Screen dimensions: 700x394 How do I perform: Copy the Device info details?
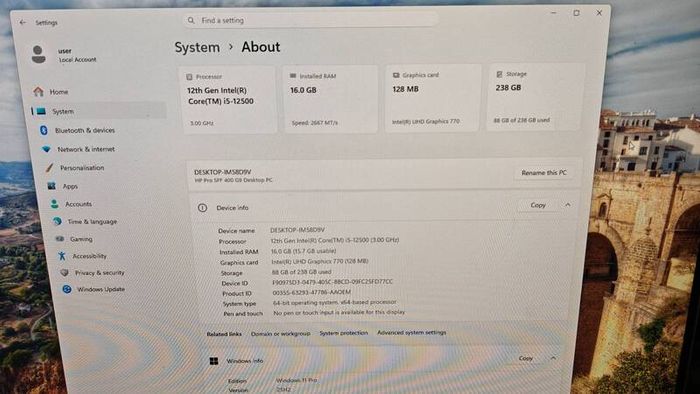538,205
